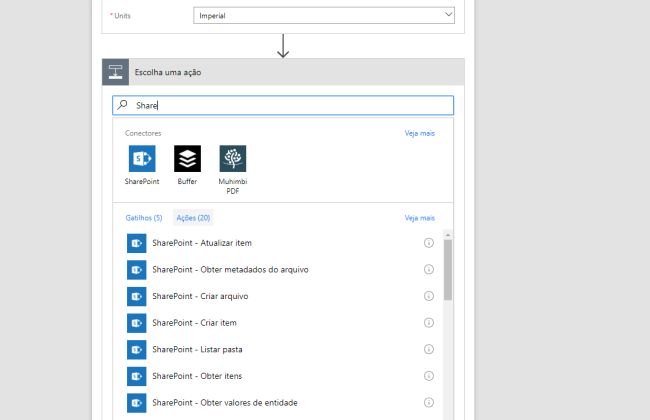Show info for Obter metadados do arquivo
The image size is (650, 420).
(x=429, y=269)
